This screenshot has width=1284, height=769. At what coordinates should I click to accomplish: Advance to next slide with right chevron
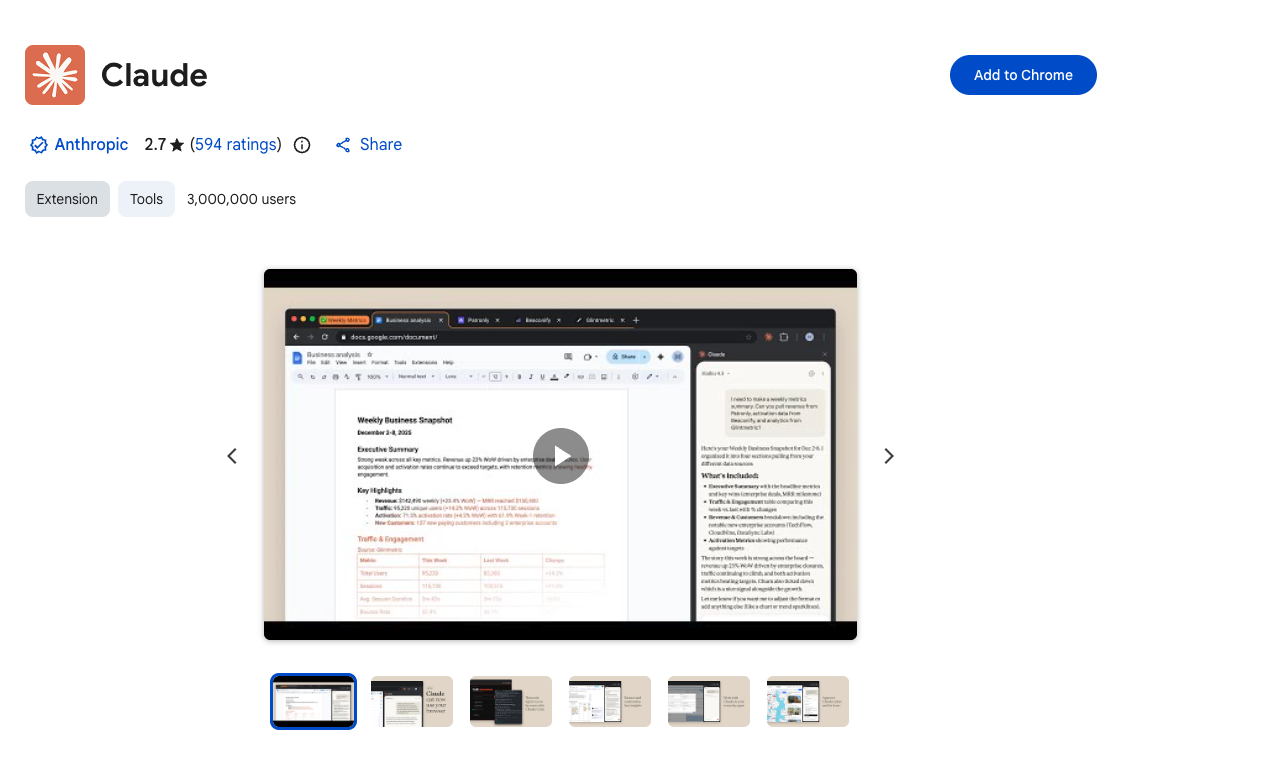click(x=888, y=456)
